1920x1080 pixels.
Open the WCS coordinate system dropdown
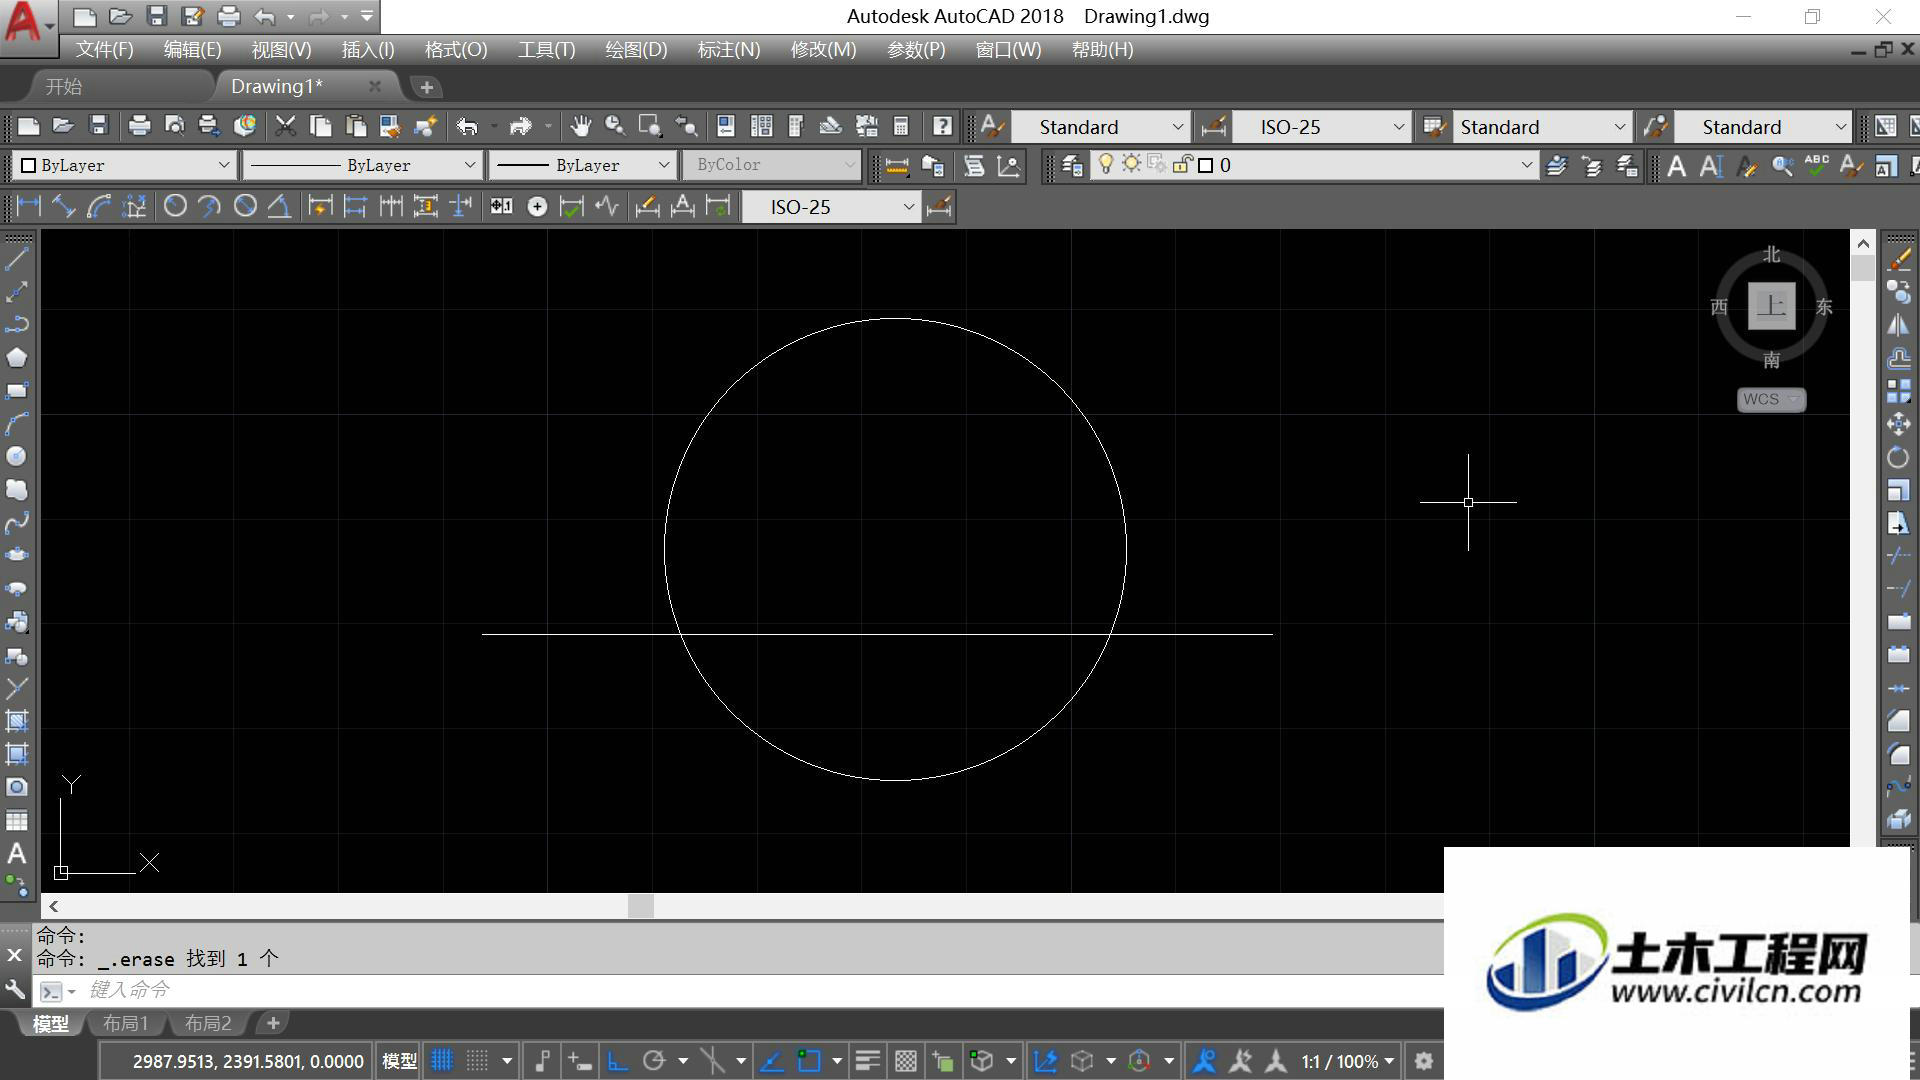click(1771, 399)
